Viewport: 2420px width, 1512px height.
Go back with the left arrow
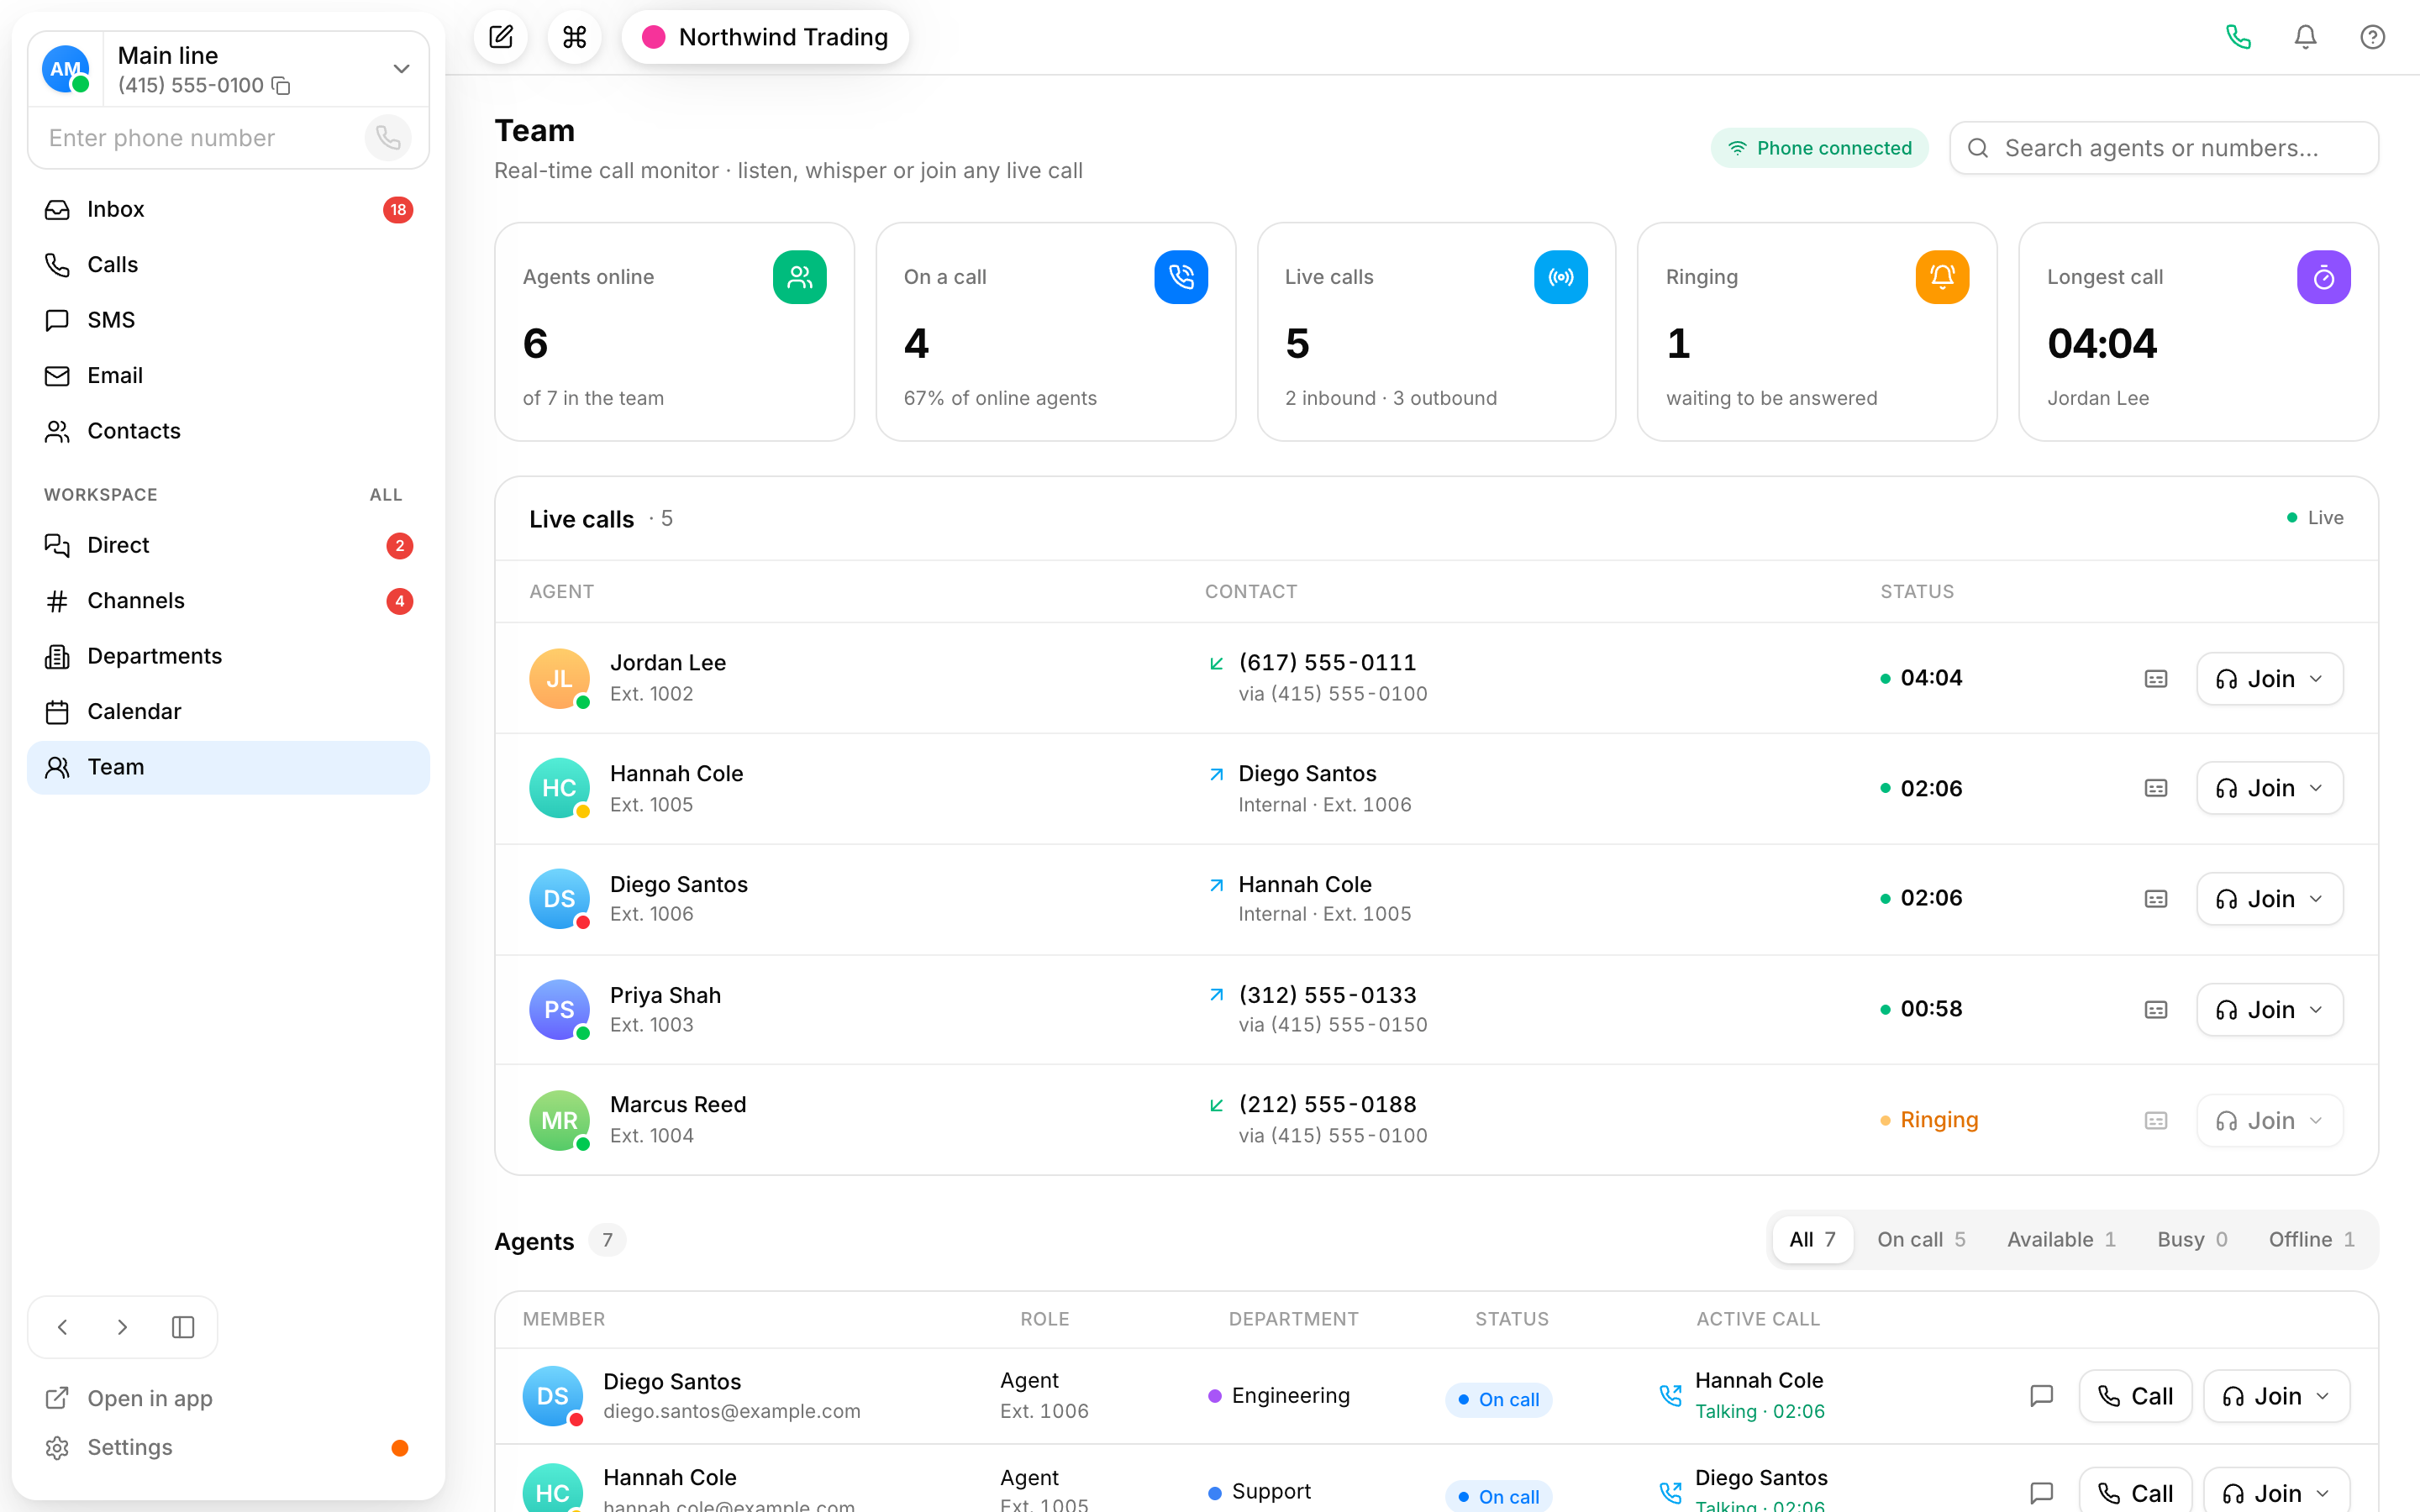click(x=63, y=1327)
